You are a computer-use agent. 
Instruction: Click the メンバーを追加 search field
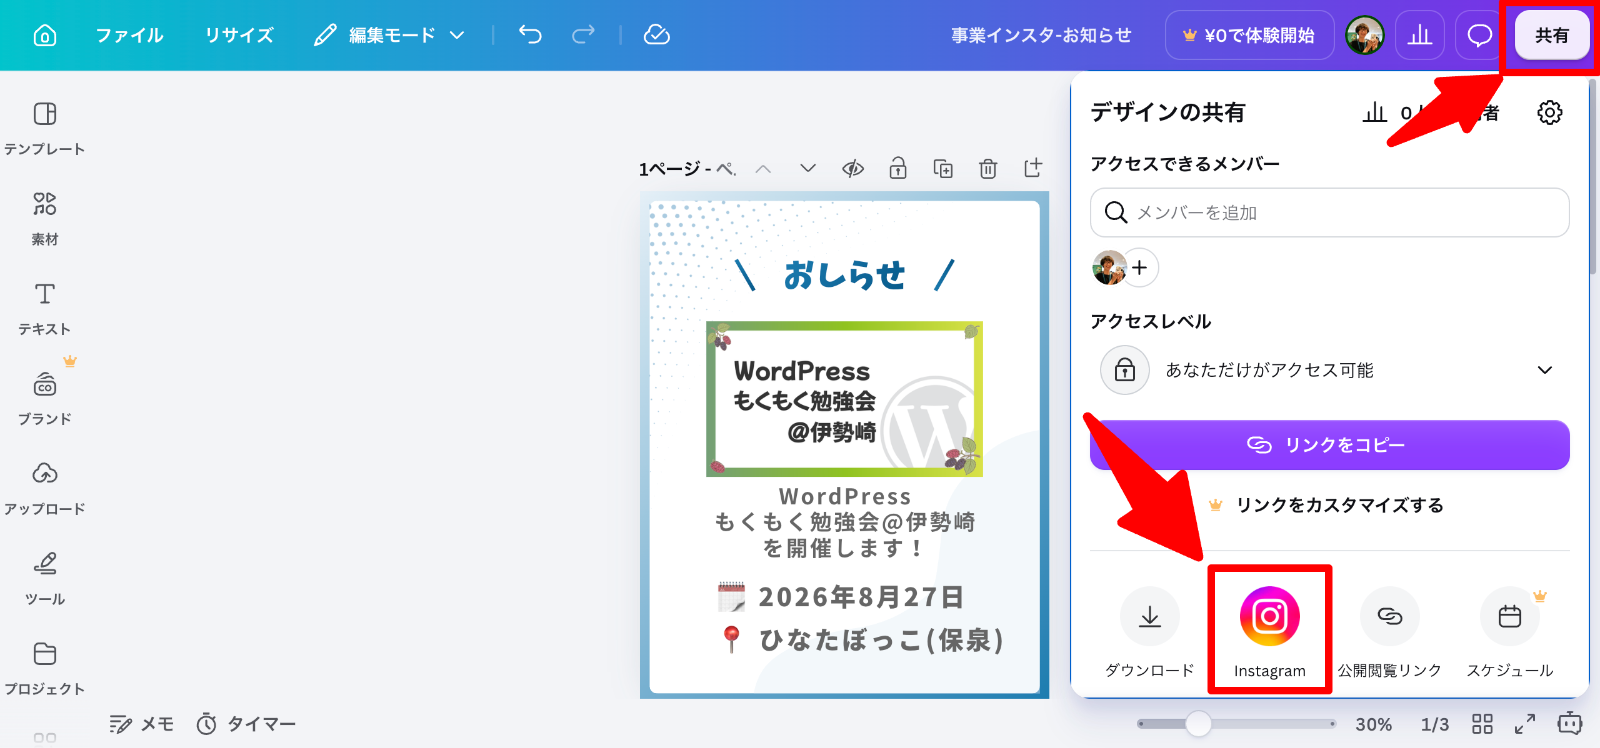point(1330,213)
